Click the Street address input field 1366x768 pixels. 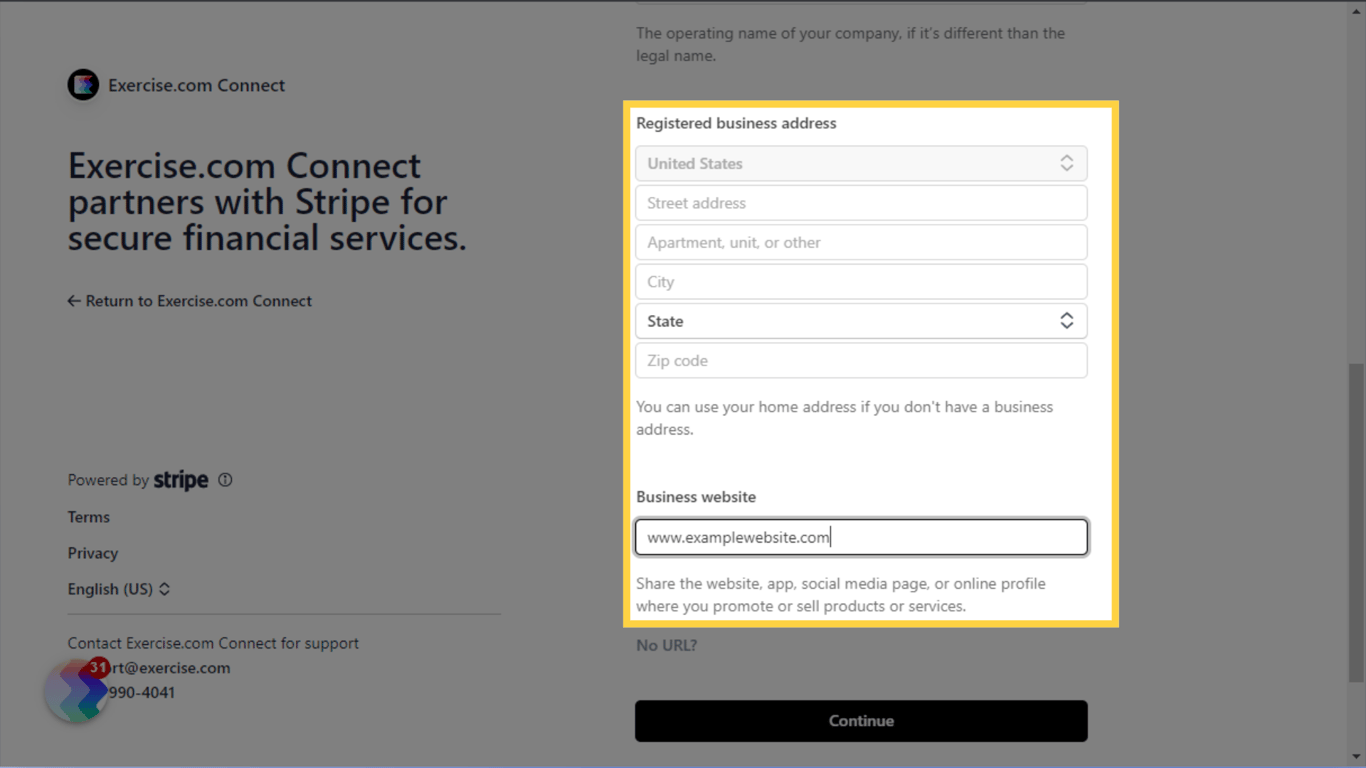pyautogui.click(x=861, y=202)
